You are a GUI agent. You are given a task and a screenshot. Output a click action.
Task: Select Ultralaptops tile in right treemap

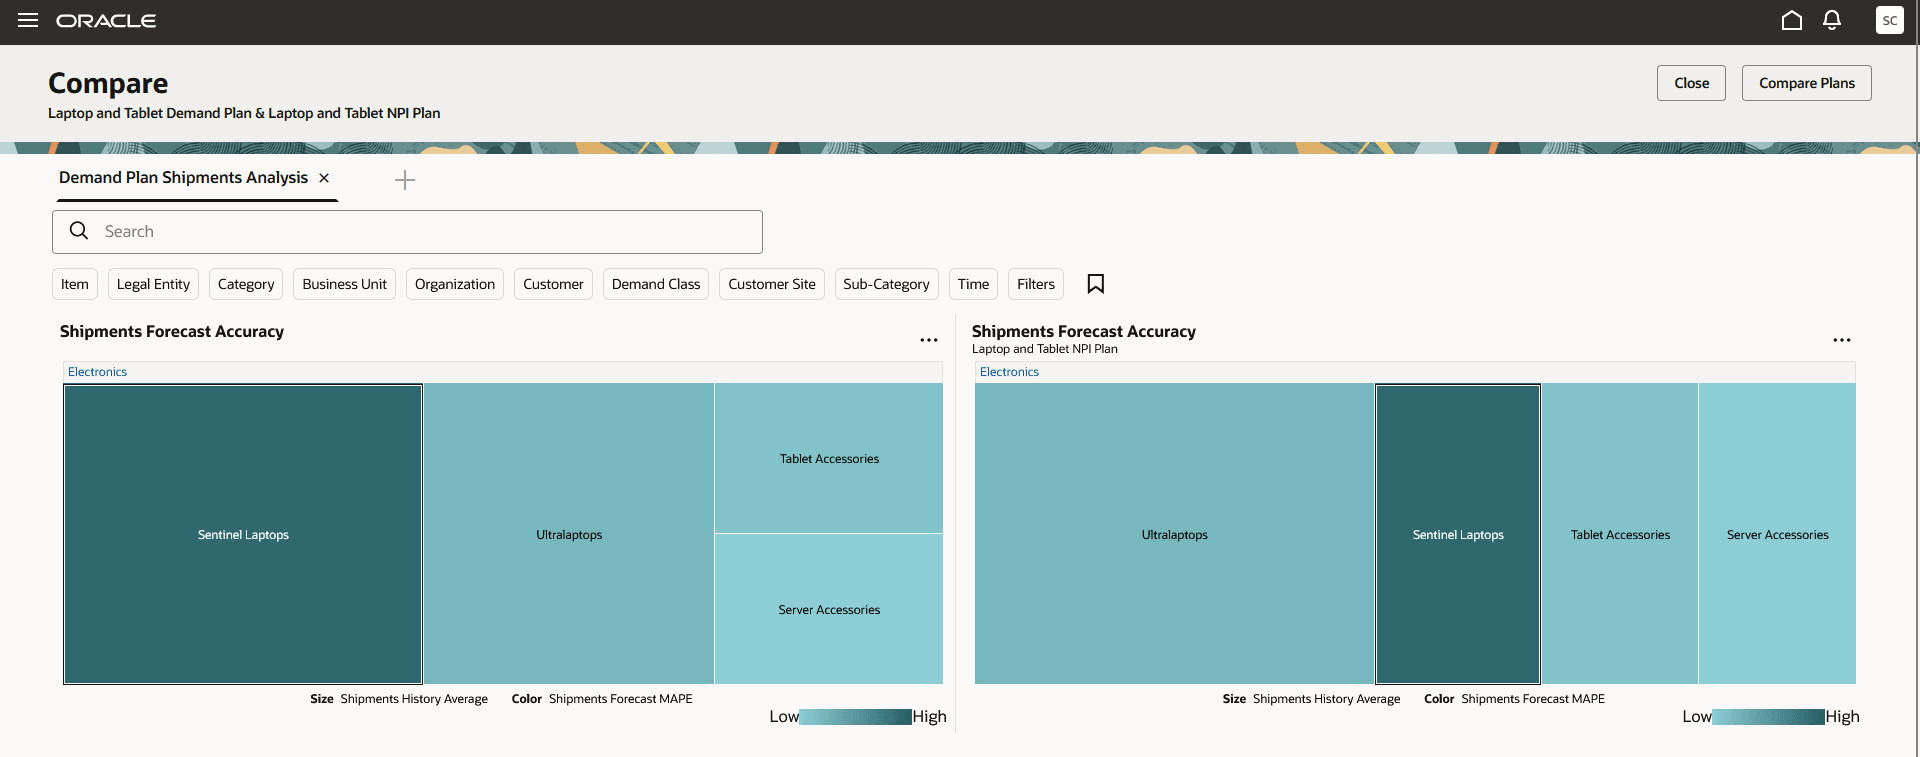1175,534
